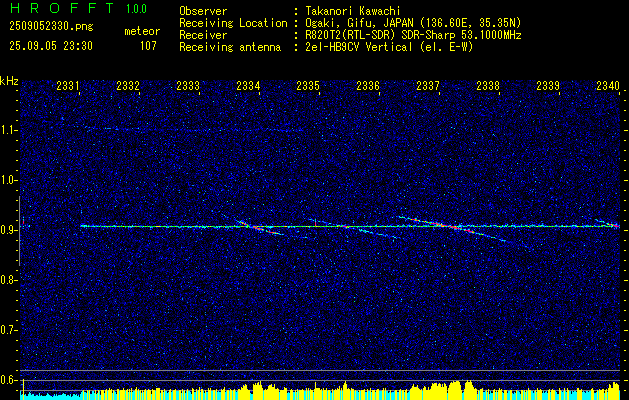Screen dimensions: 629x400
Task: Click the meteor count 107
Action: [x=148, y=46]
